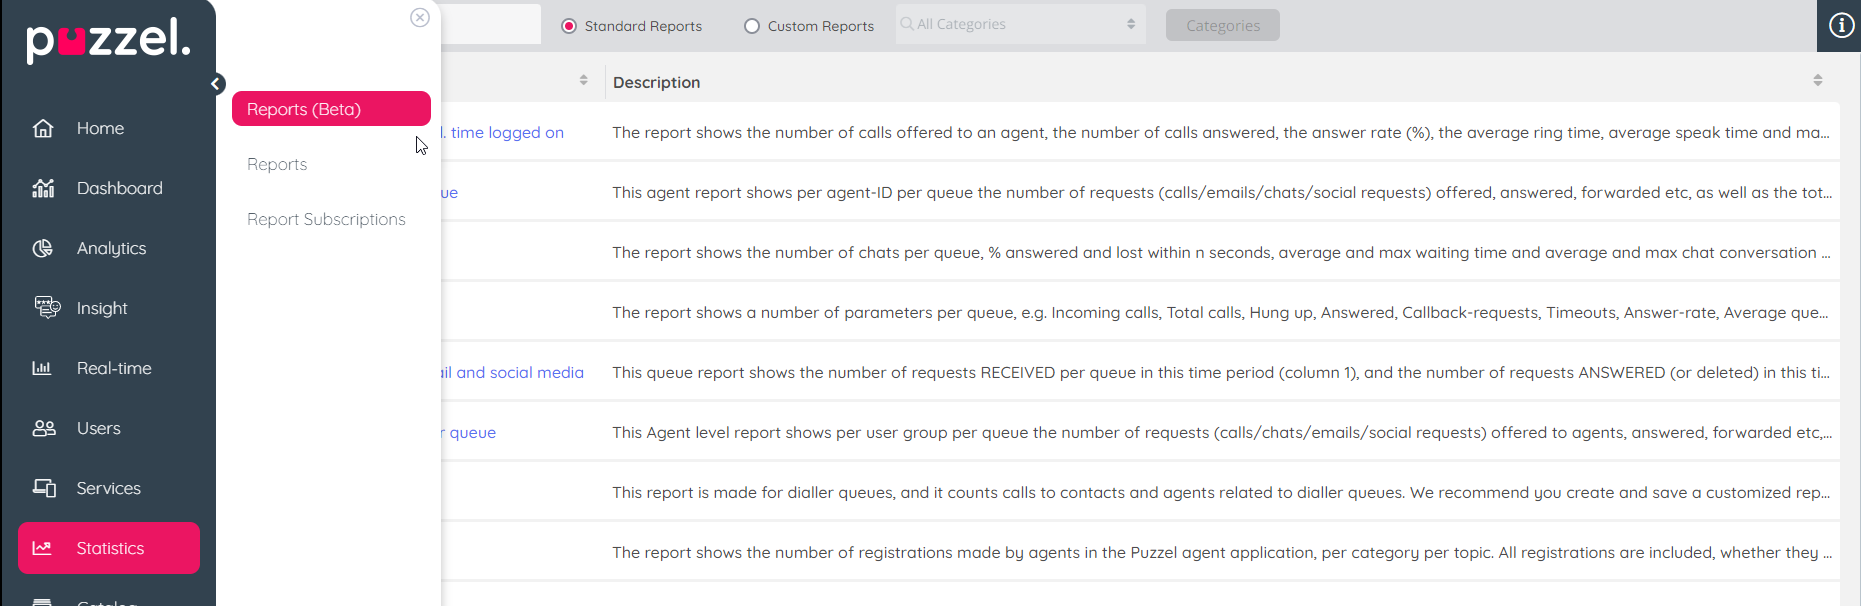1861x606 pixels.
Task: Click the Services devices icon
Action: (x=44, y=488)
